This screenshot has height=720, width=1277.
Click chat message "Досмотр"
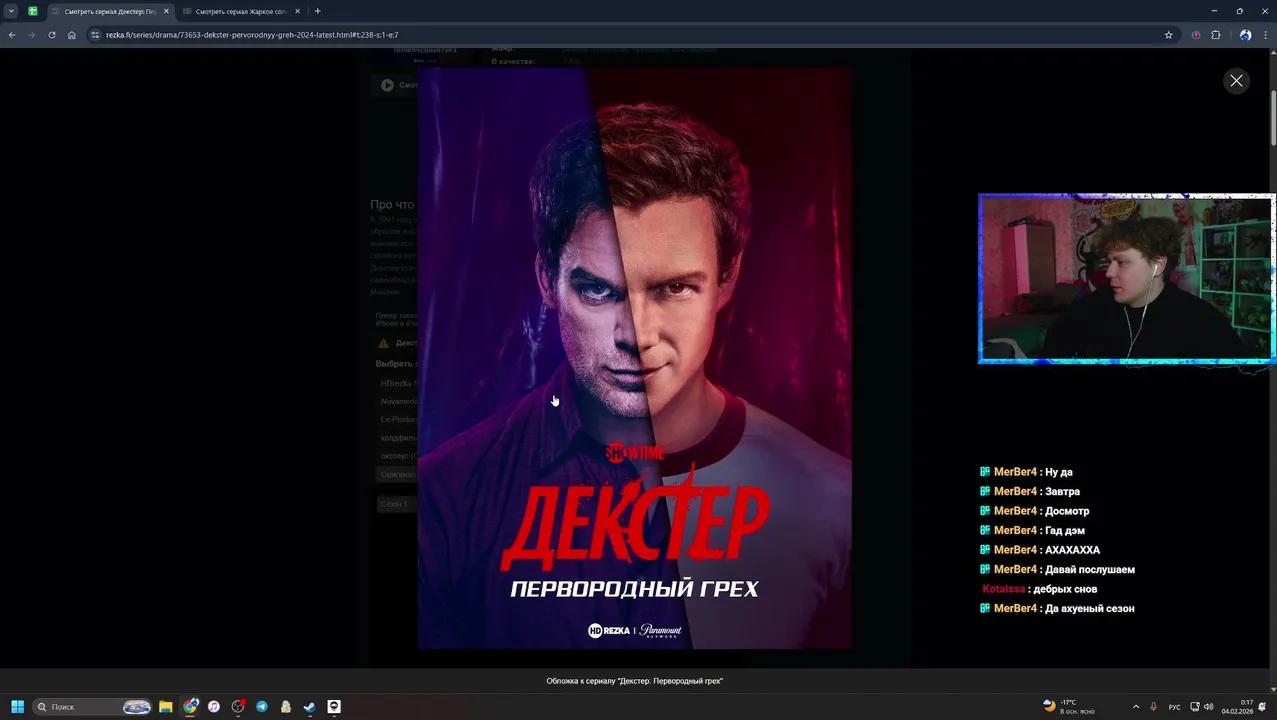click(1067, 511)
